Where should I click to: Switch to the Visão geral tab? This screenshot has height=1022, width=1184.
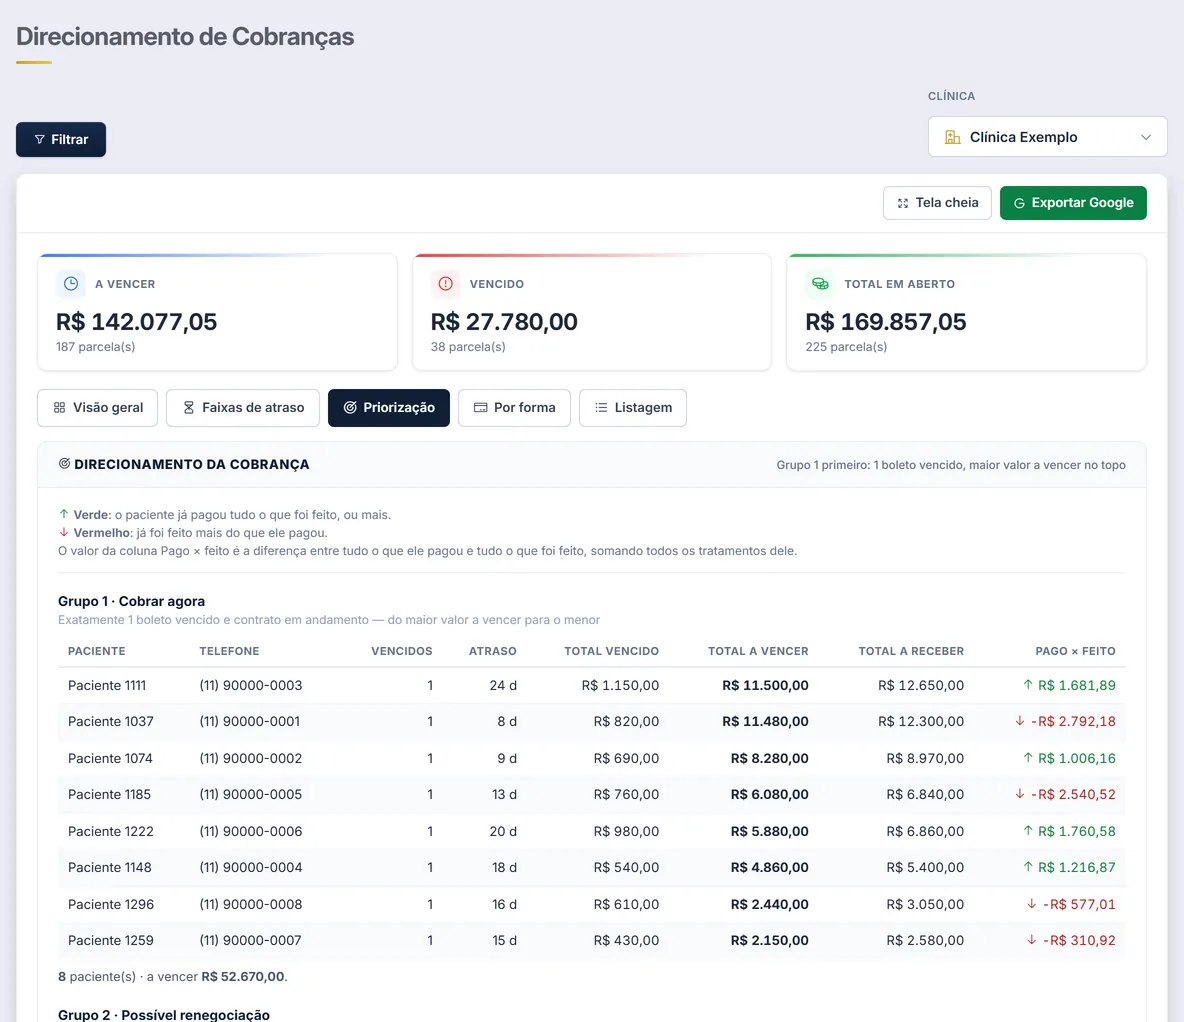[x=97, y=408]
